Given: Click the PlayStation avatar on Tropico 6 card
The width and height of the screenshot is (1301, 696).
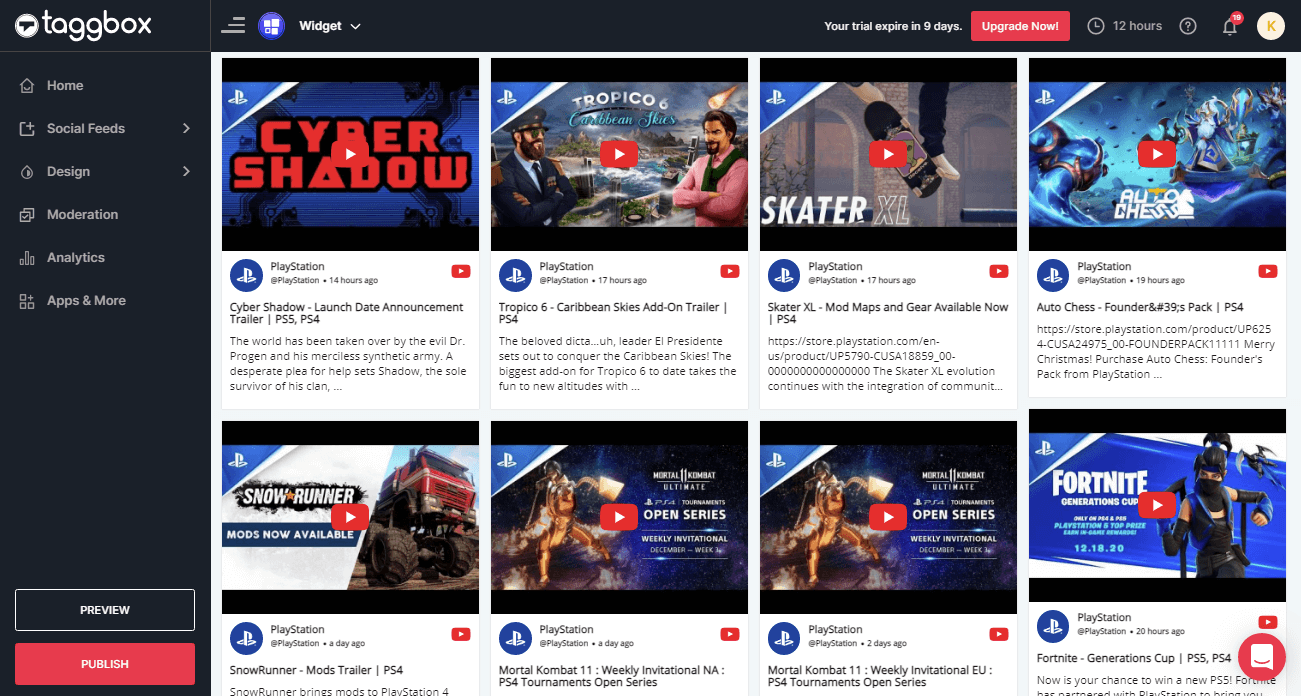Looking at the screenshot, I should (515, 274).
